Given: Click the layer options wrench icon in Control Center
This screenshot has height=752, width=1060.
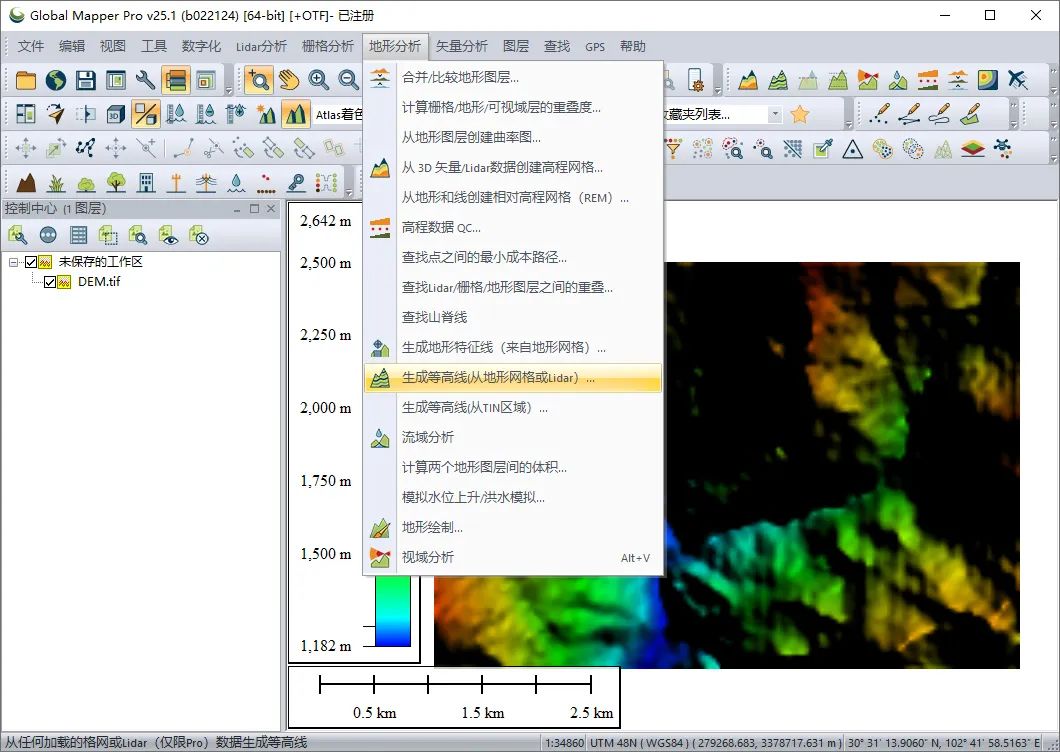Looking at the screenshot, I should (18, 235).
